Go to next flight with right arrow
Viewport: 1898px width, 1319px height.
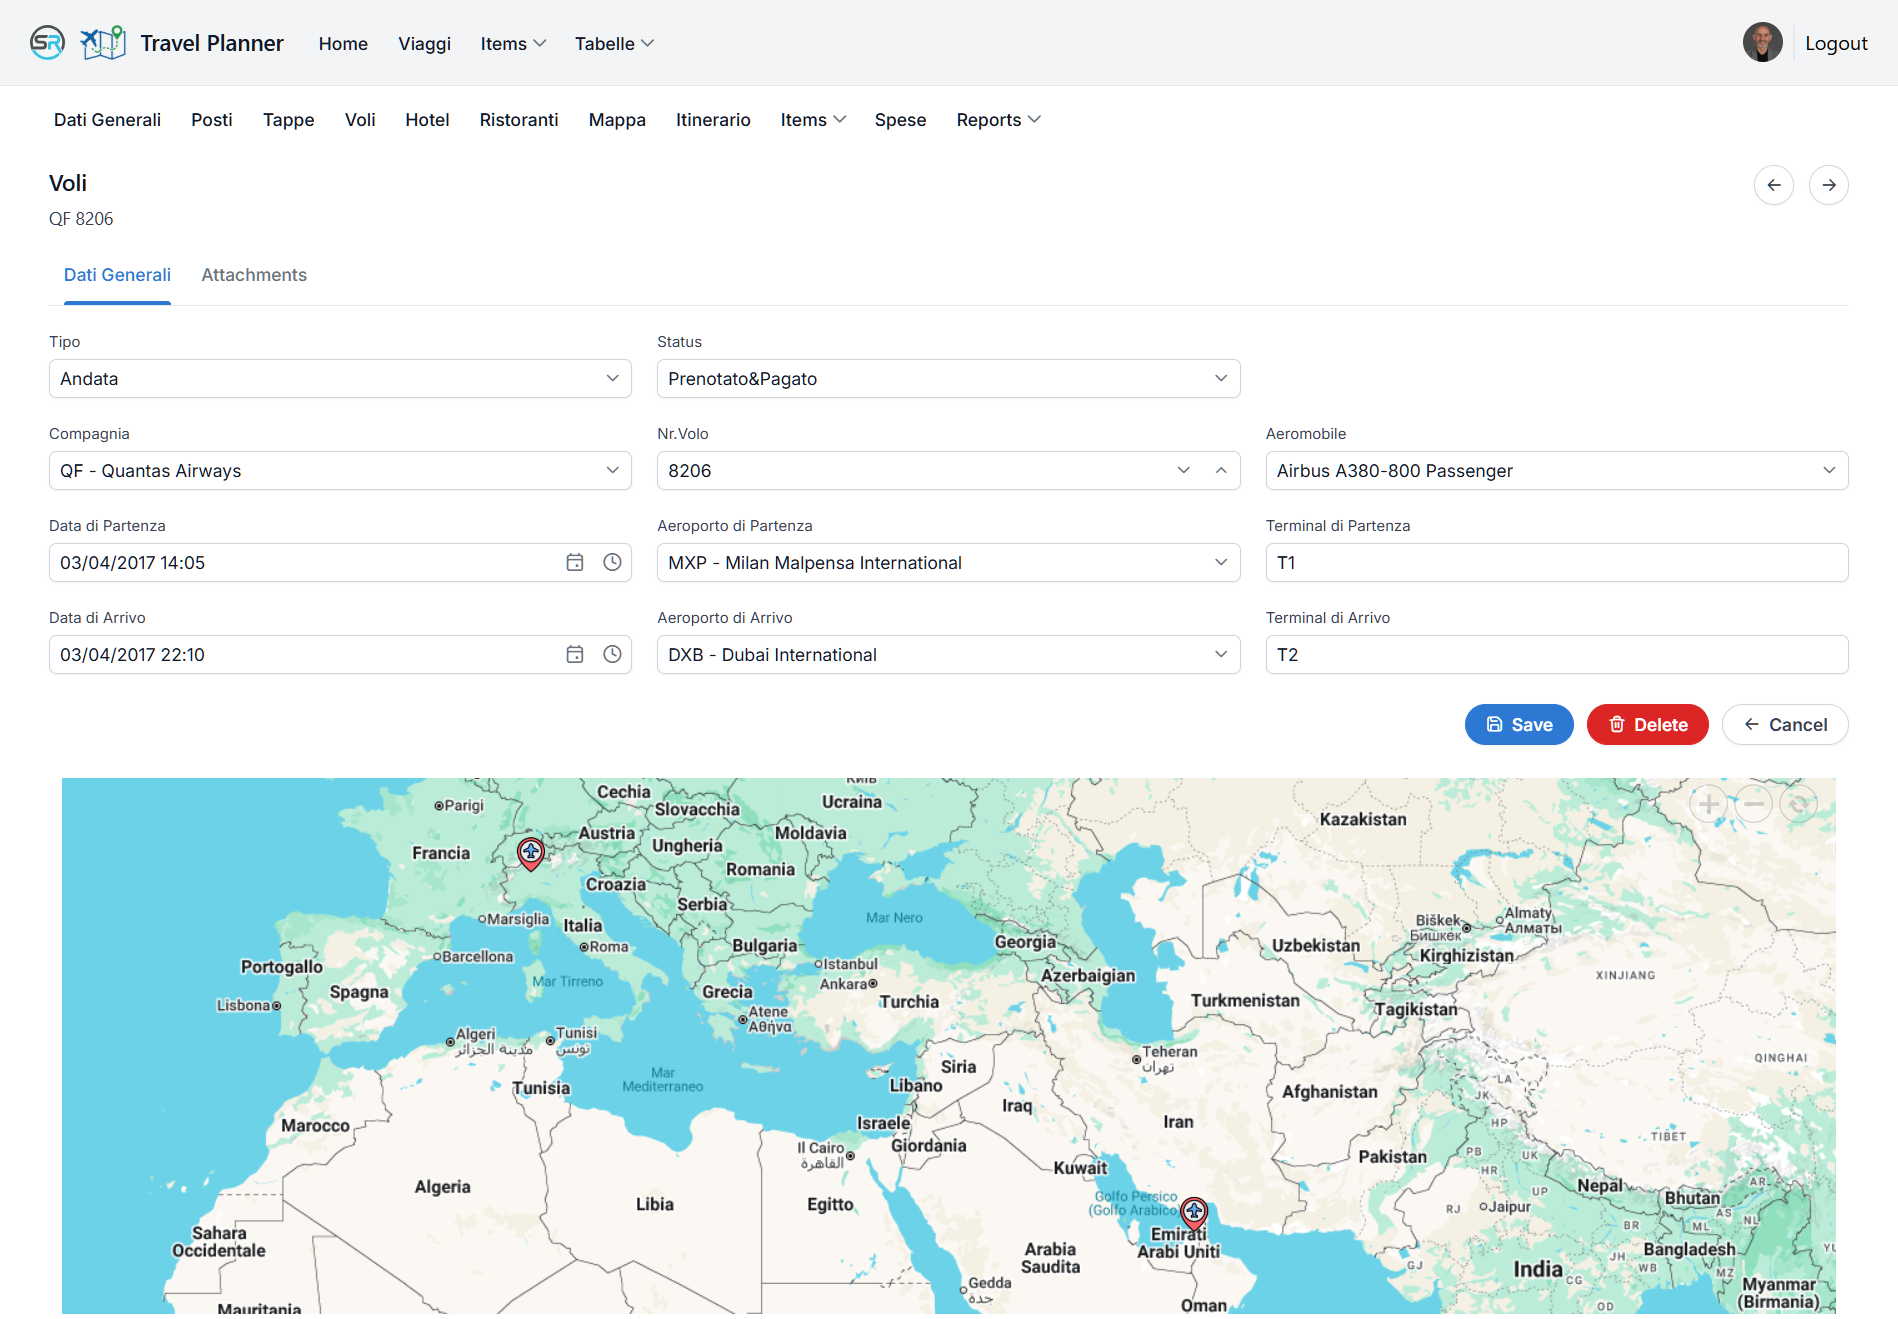point(1828,185)
